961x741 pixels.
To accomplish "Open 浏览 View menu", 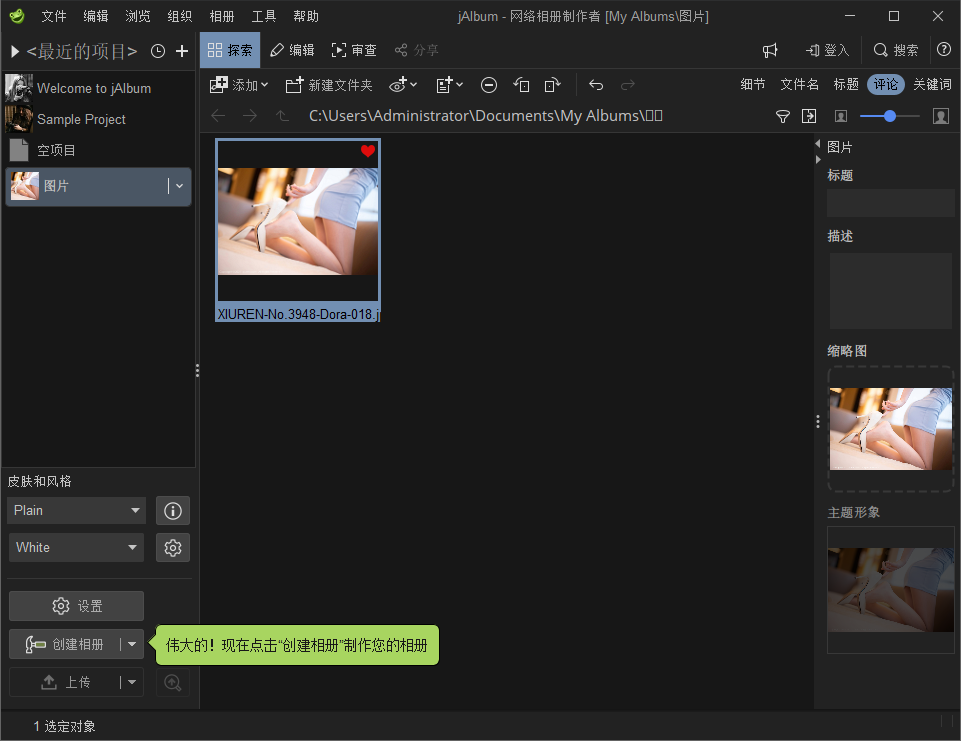I will click(138, 17).
